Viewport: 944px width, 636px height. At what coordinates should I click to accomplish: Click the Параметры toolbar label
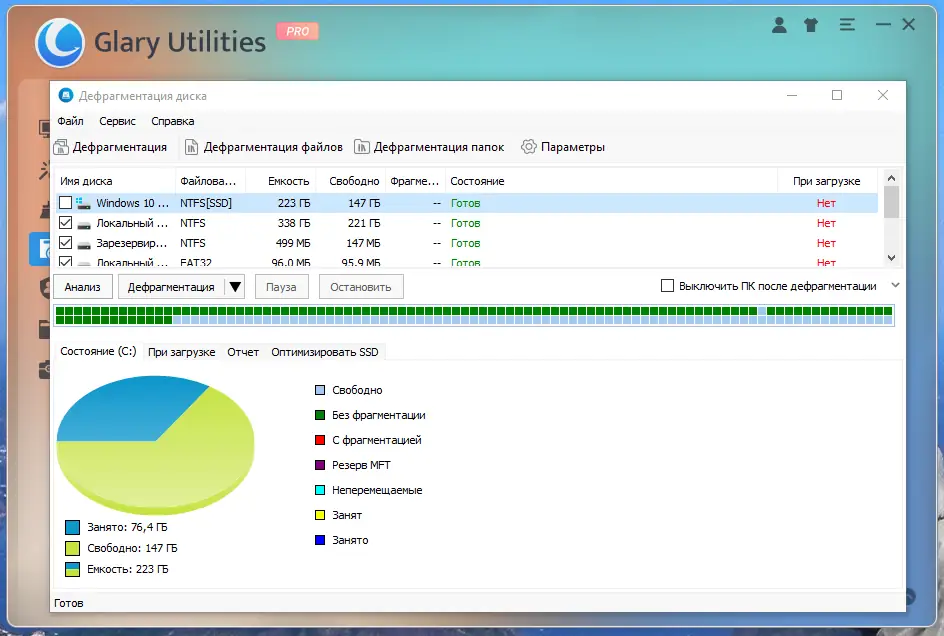click(x=573, y=147)
